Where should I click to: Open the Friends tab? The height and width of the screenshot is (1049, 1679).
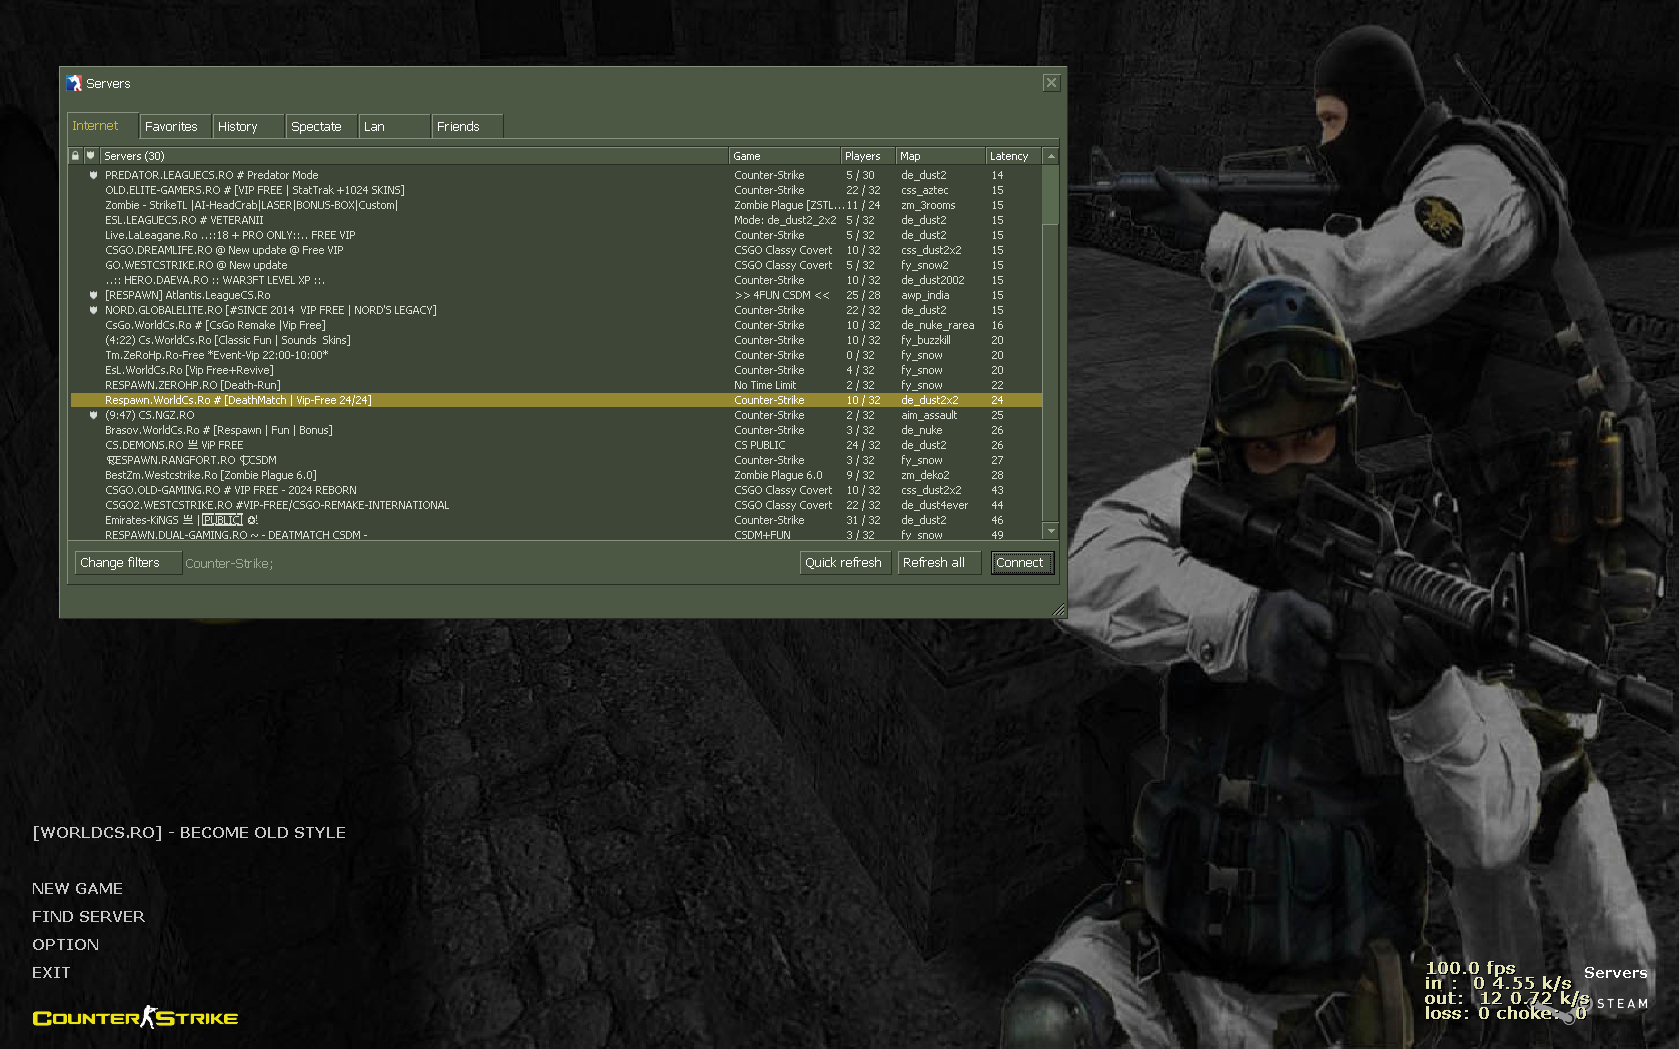(467, 127)
